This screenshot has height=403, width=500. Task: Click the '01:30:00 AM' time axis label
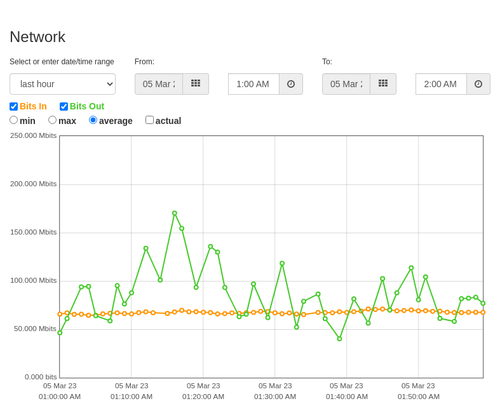275,397
